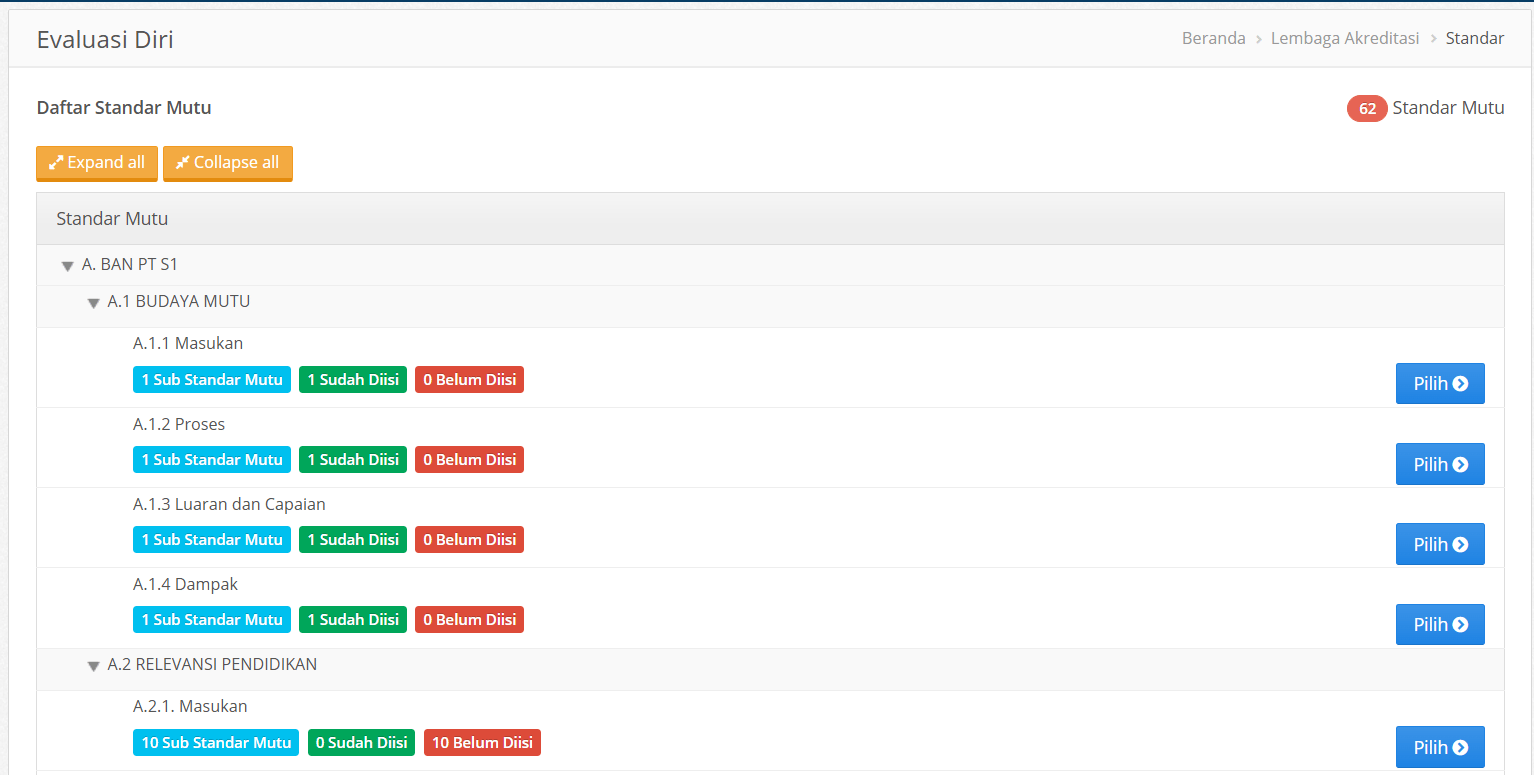The height and width of the screenshot is (775, 1534).
Task: Click the 10 Sub Standar Mutu badge
Action: (x=216, y=743)
